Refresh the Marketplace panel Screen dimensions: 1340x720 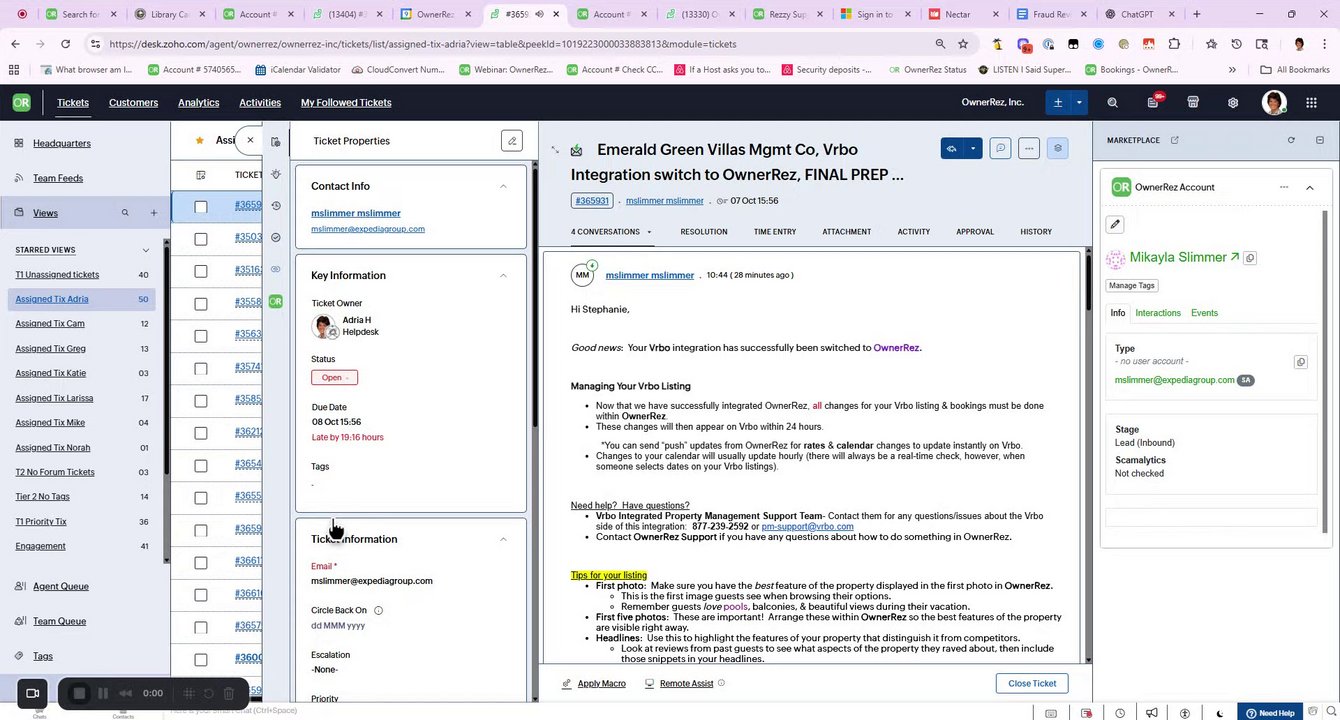point(1291,140)
